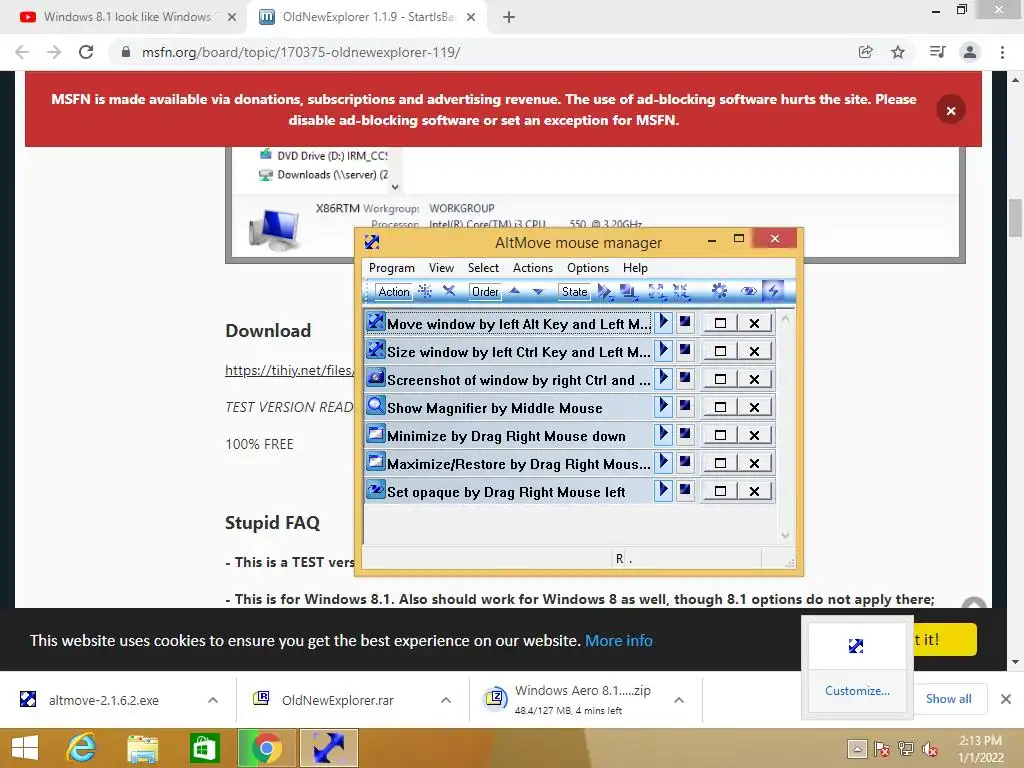Click the stop all actions icon after State
This screenshot has height=768, width=1024.
click(x=629, y=291)
